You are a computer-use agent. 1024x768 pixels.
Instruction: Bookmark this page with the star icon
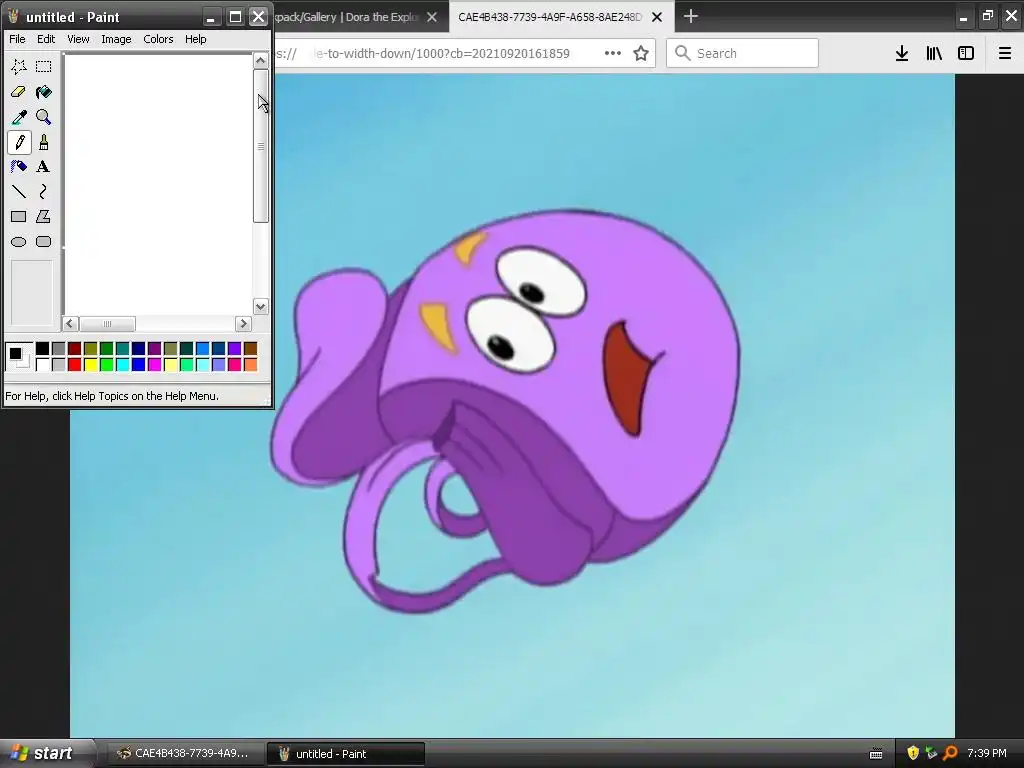(x=641, y=54)
